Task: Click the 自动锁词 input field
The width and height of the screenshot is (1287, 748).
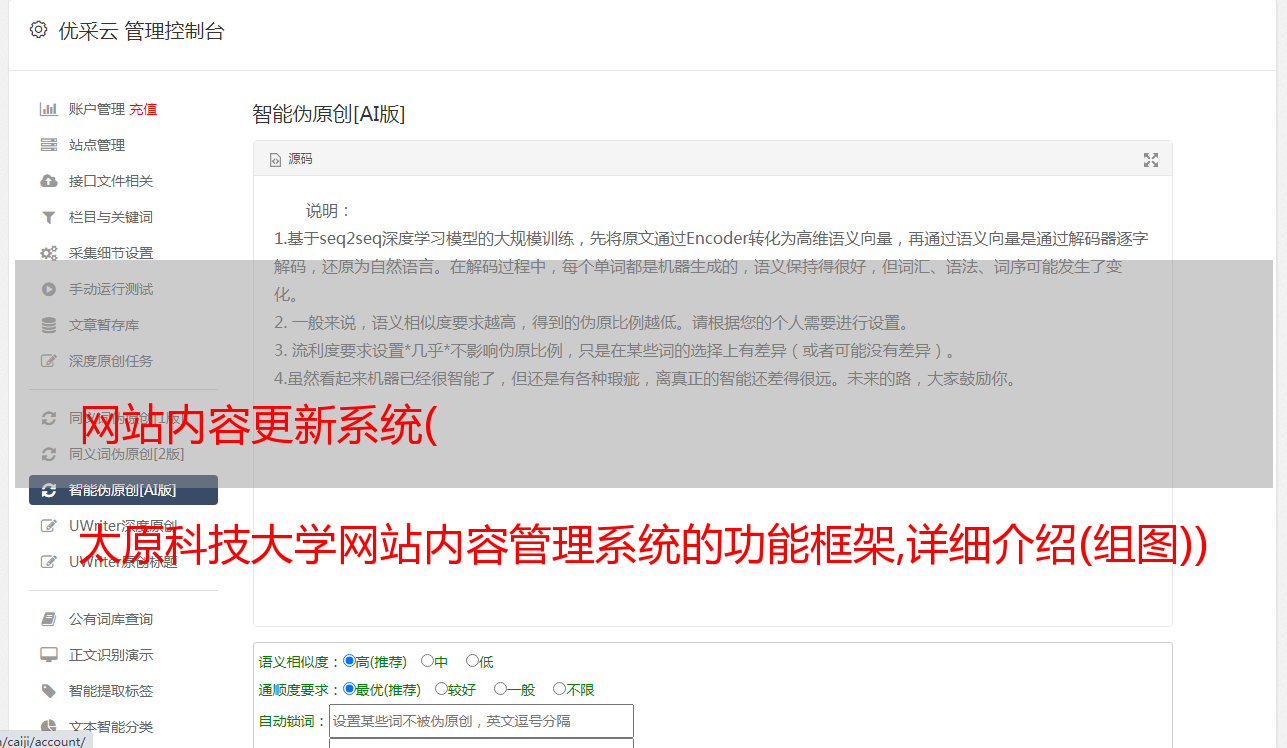Action: click(481, 721)
